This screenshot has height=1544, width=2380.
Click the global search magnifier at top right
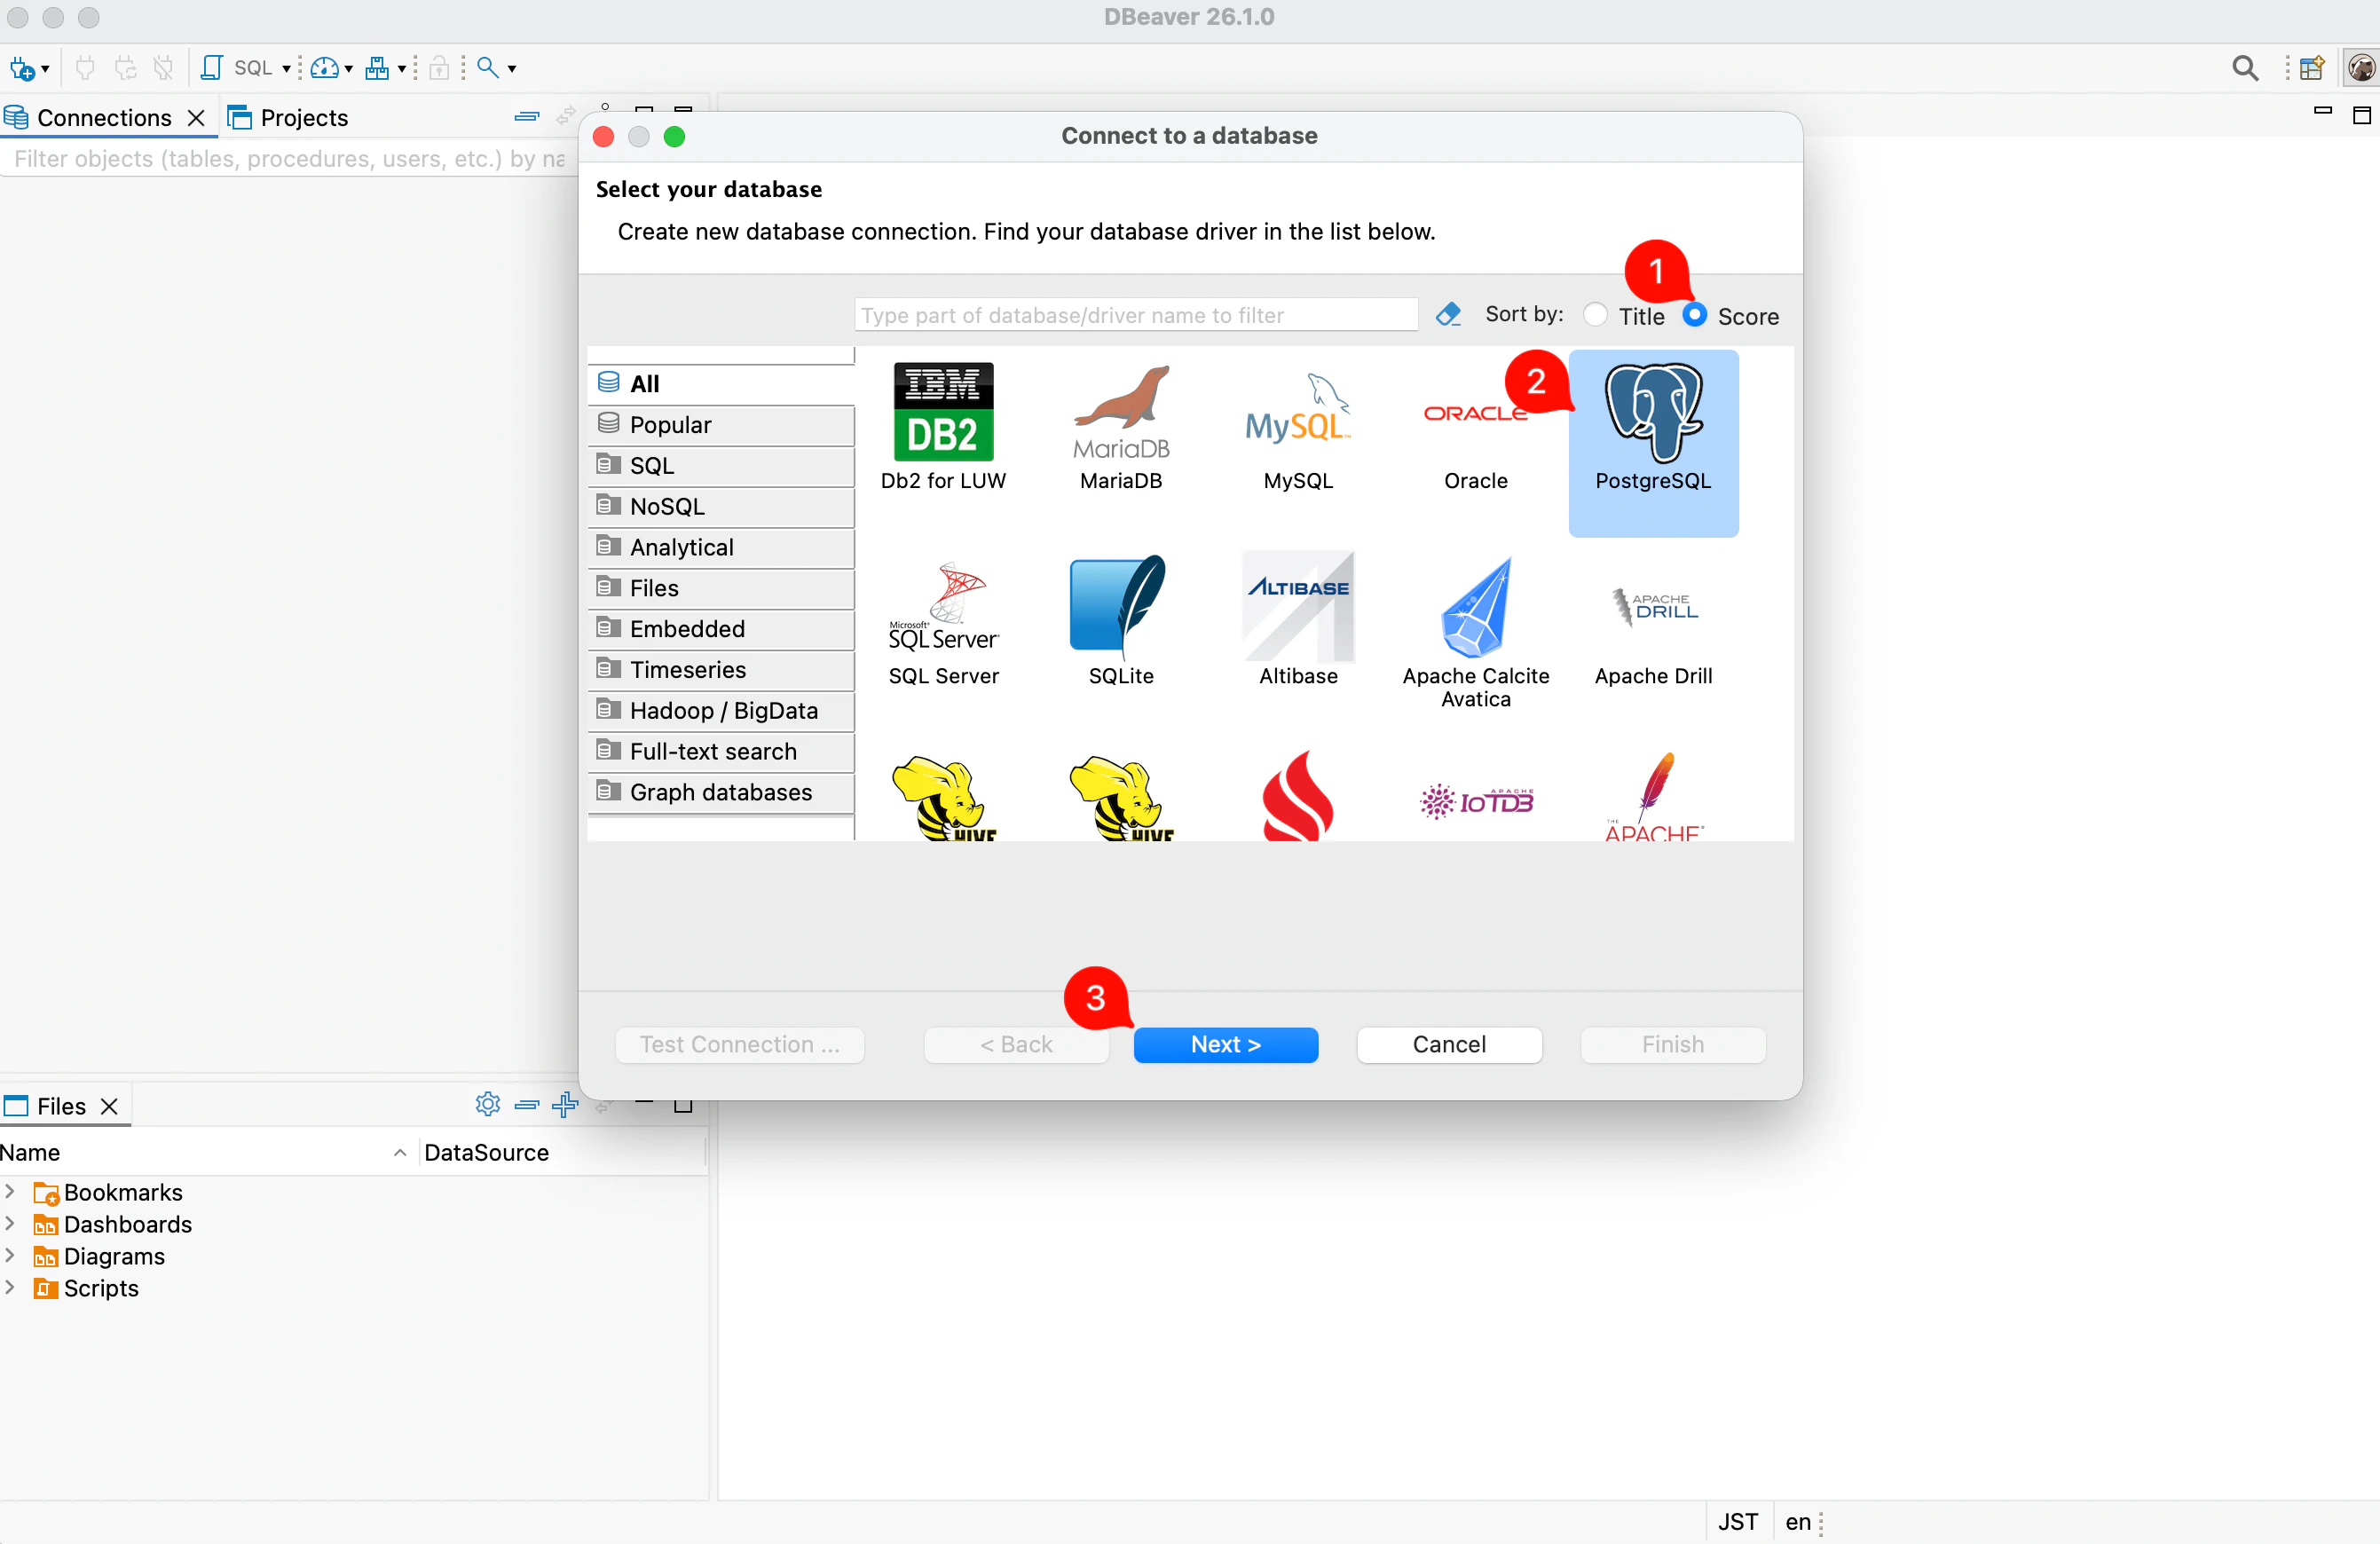(x=2245, y=68)
